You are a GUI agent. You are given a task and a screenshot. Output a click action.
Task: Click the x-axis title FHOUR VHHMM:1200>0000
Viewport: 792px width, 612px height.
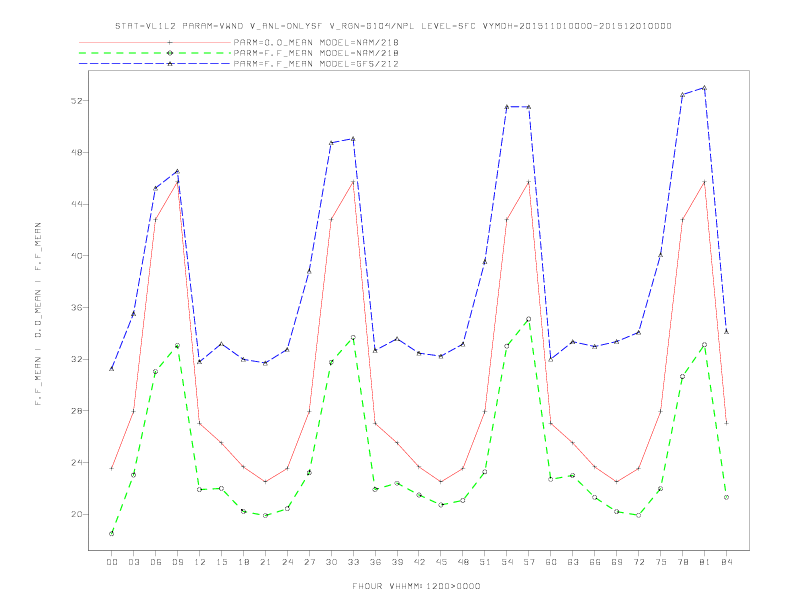pyautogui.click(x=416, y=586)
